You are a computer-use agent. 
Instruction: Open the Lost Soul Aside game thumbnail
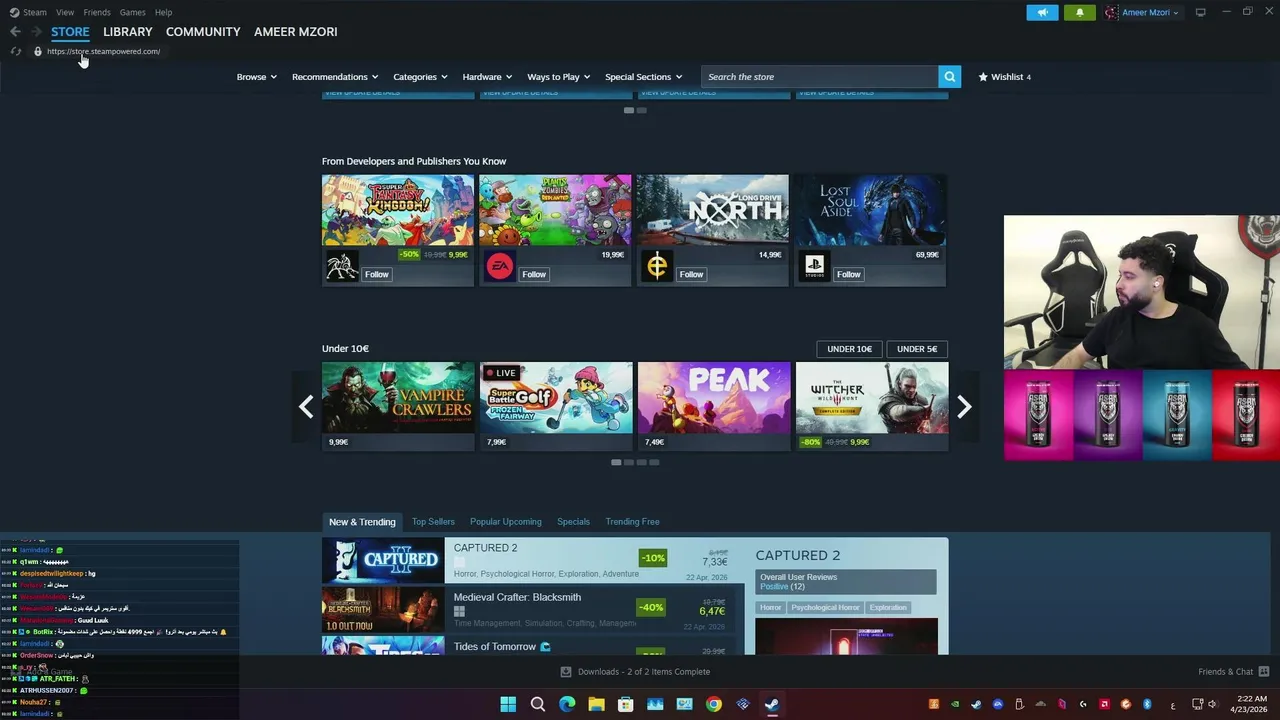coord(870,210)
